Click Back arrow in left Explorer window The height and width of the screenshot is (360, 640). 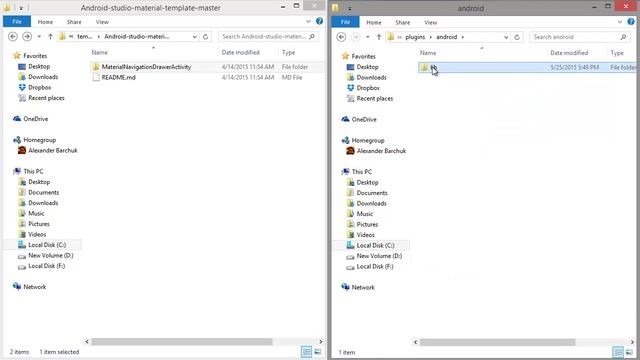point(13,37)
